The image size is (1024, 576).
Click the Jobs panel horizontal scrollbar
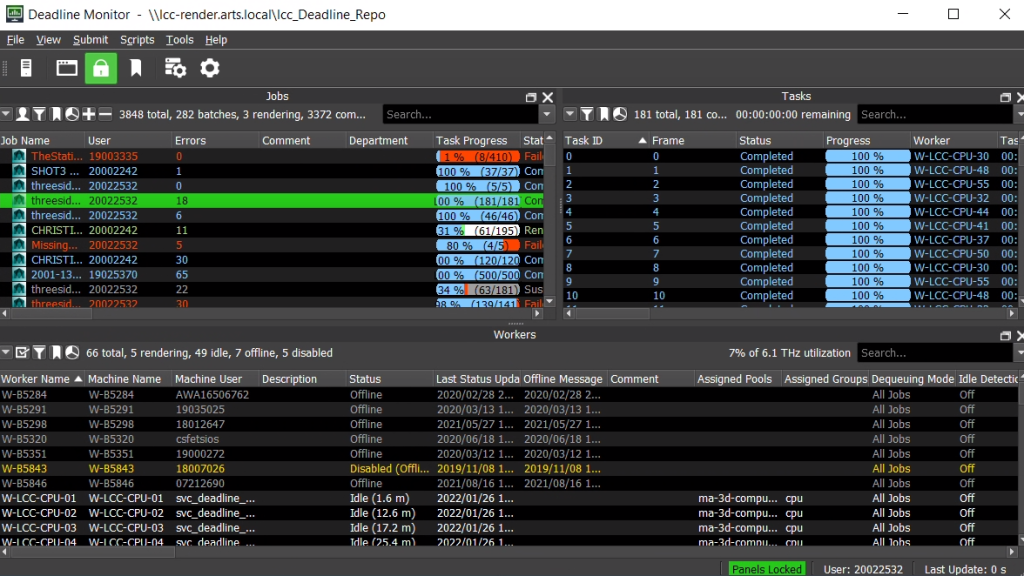point(51,313)
